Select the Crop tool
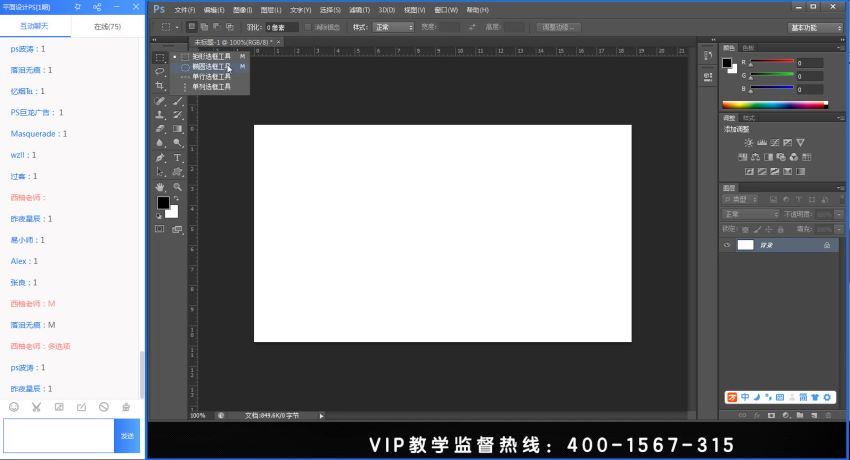850x460 pixels. pyautogui.click(x=159, y=86)
